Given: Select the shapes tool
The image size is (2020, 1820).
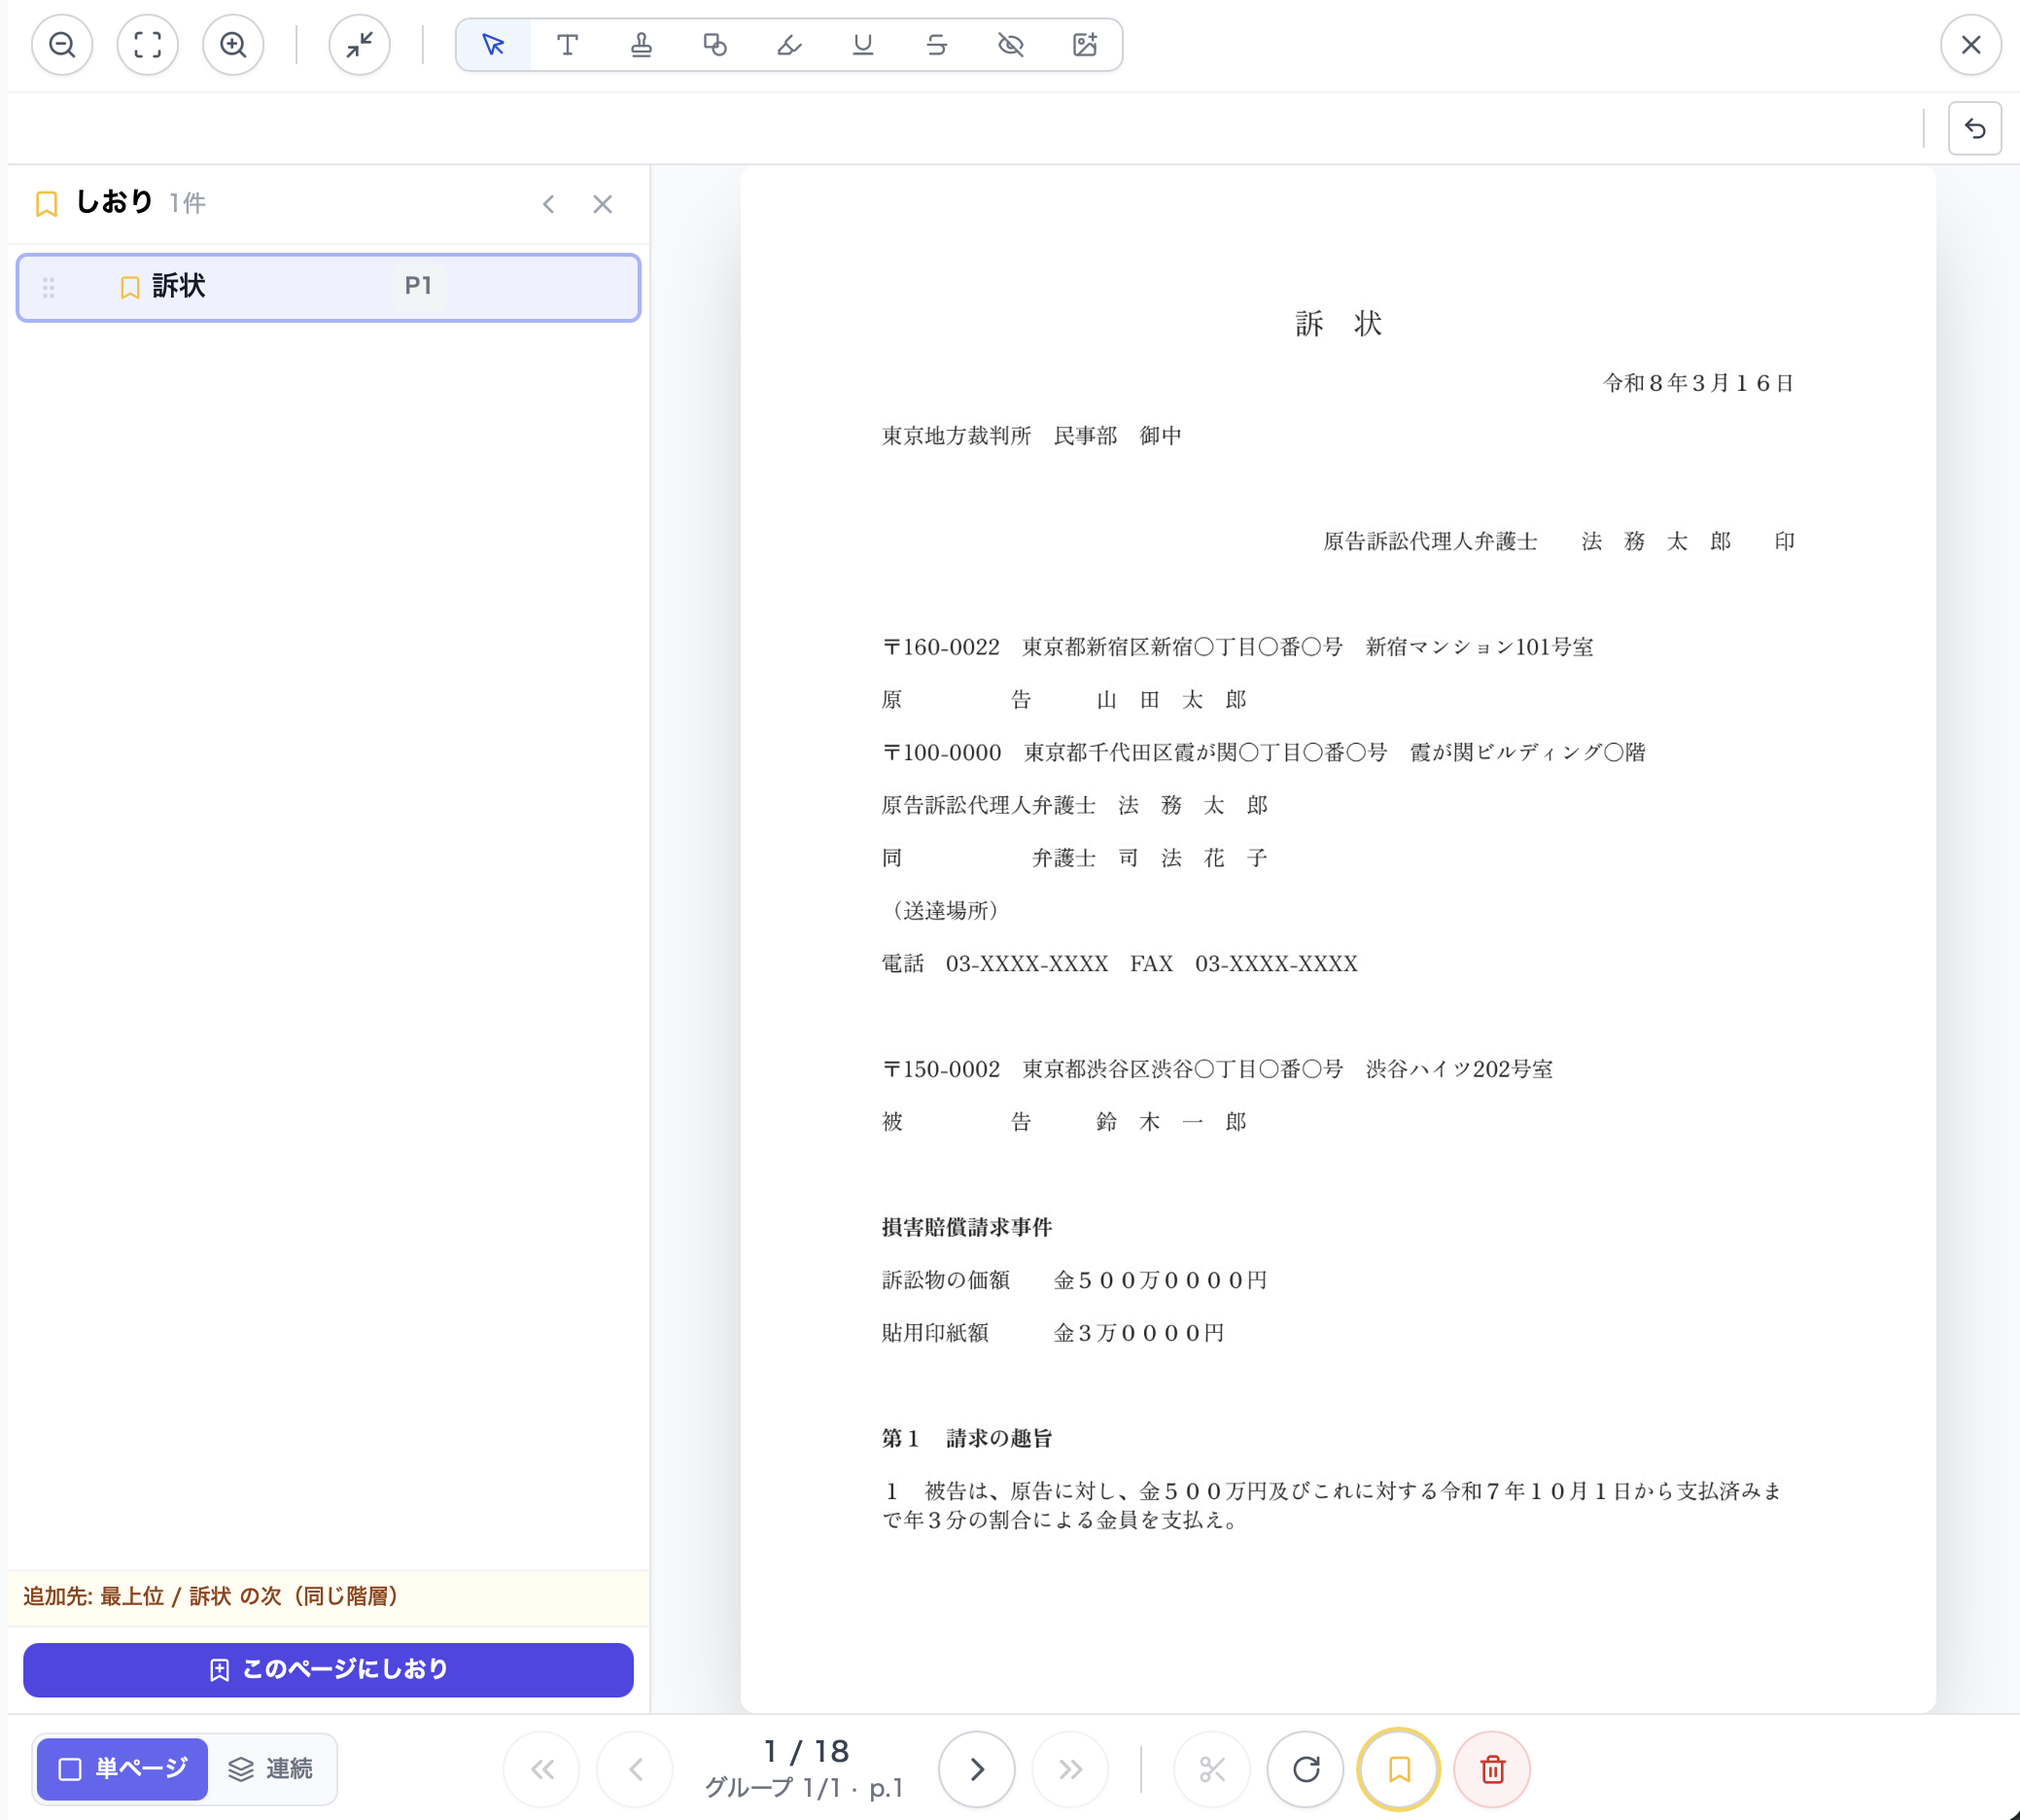Looking at the screenshot, I should pyautogui.click(x=715, y=45).
